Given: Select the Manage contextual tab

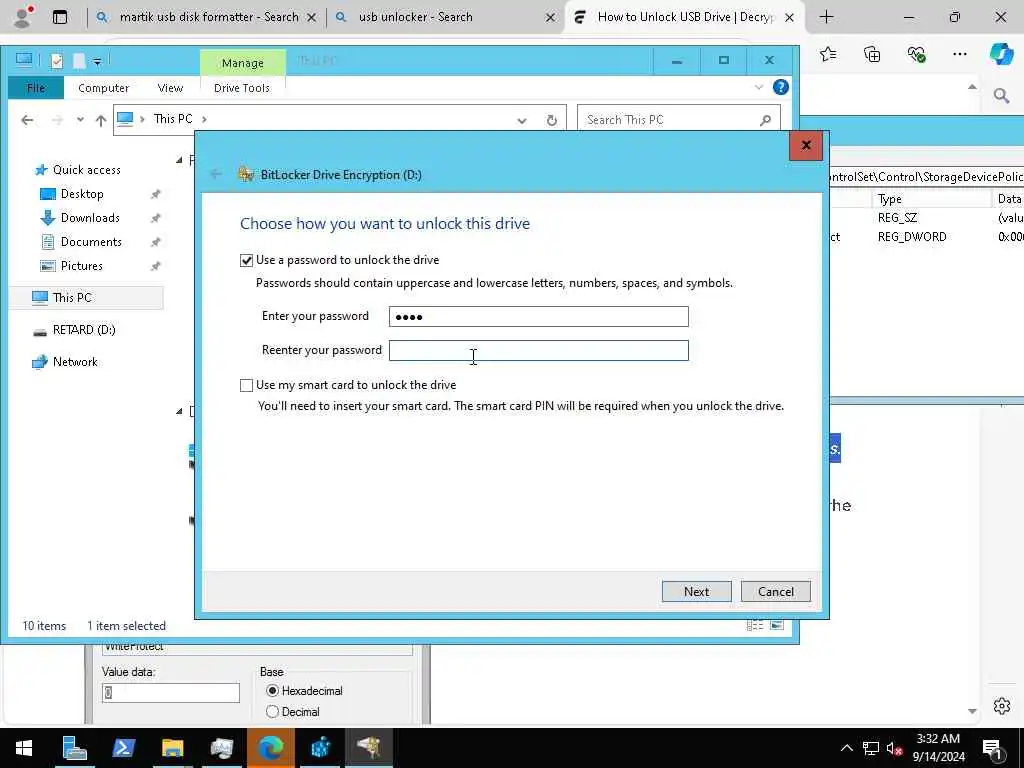Looking at the screenshot, I should tap(242, 63).
